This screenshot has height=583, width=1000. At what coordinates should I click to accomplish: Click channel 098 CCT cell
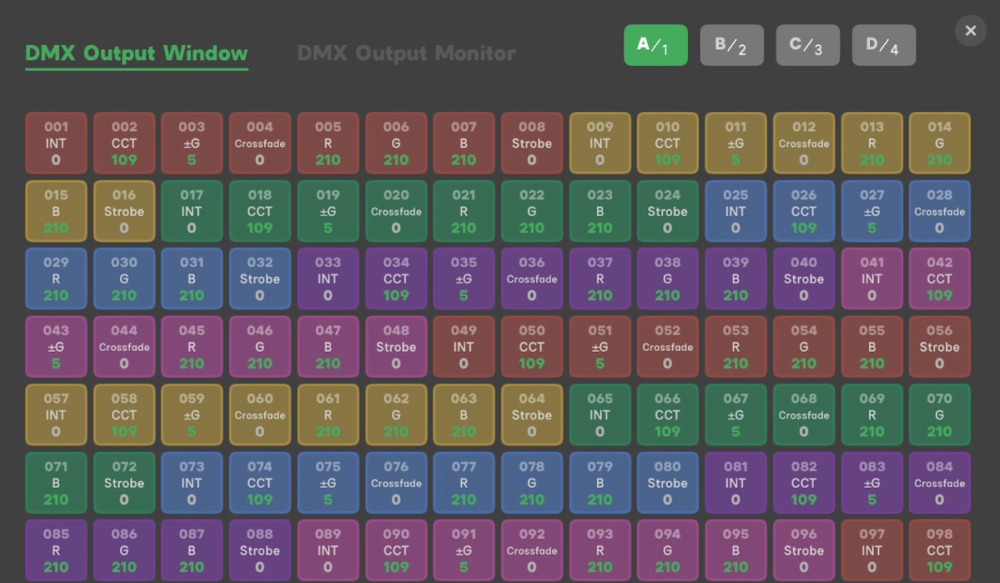(939, 550)
